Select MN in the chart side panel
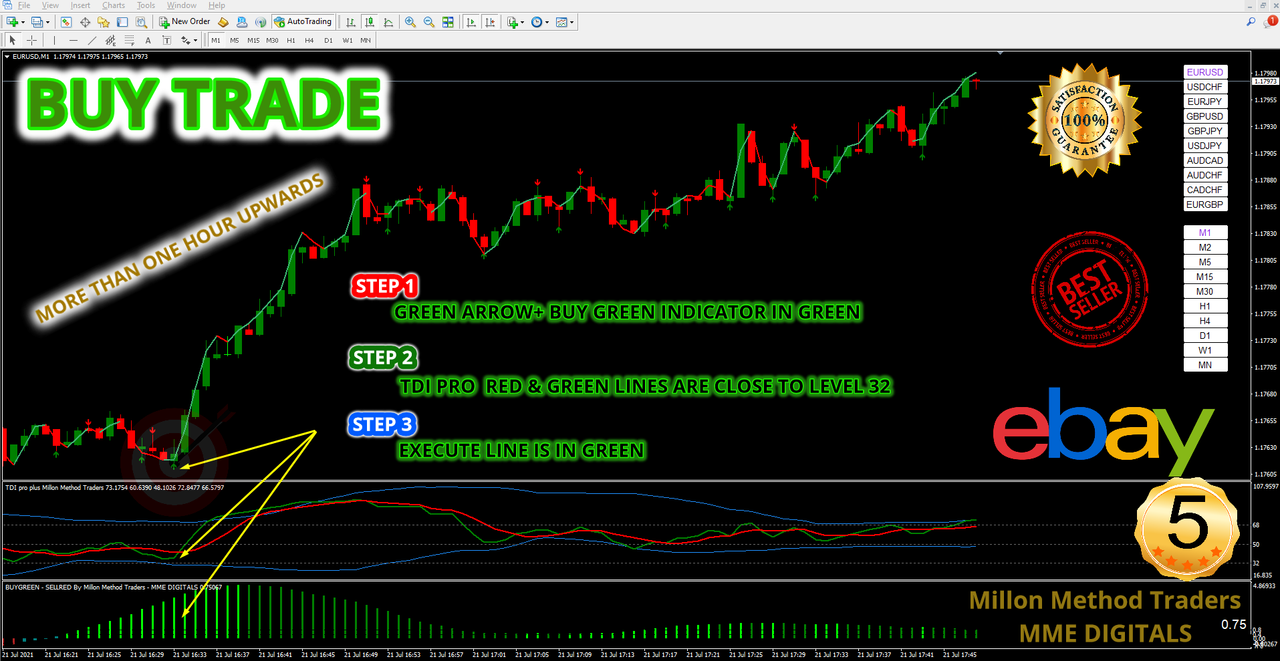Image resolution: width=1280 pixels, height=661 pixels. click(x=1204, y=365)
